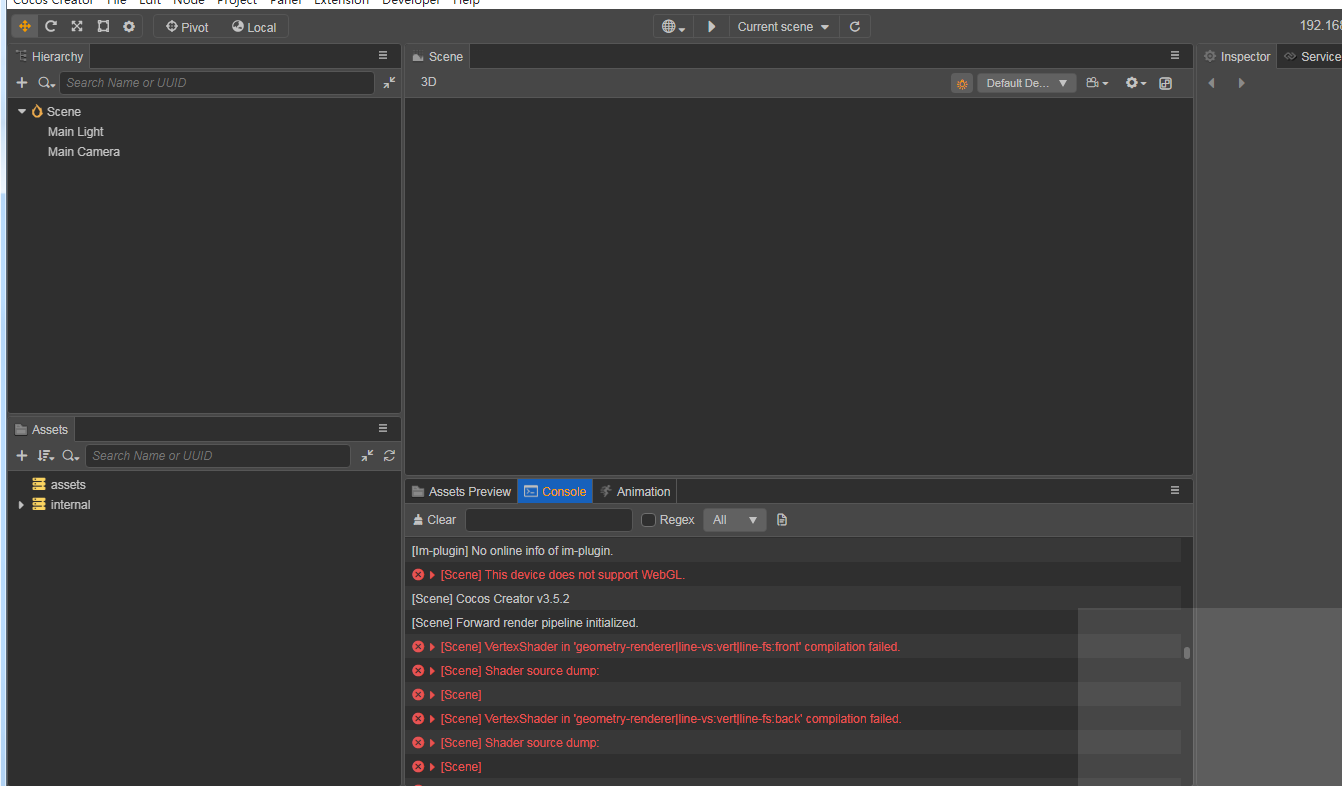The height and width of the screenshot is (786, 1342).
Task: Select the Scale transform tool
Action: pyautogui.click(x=76, y=26)
